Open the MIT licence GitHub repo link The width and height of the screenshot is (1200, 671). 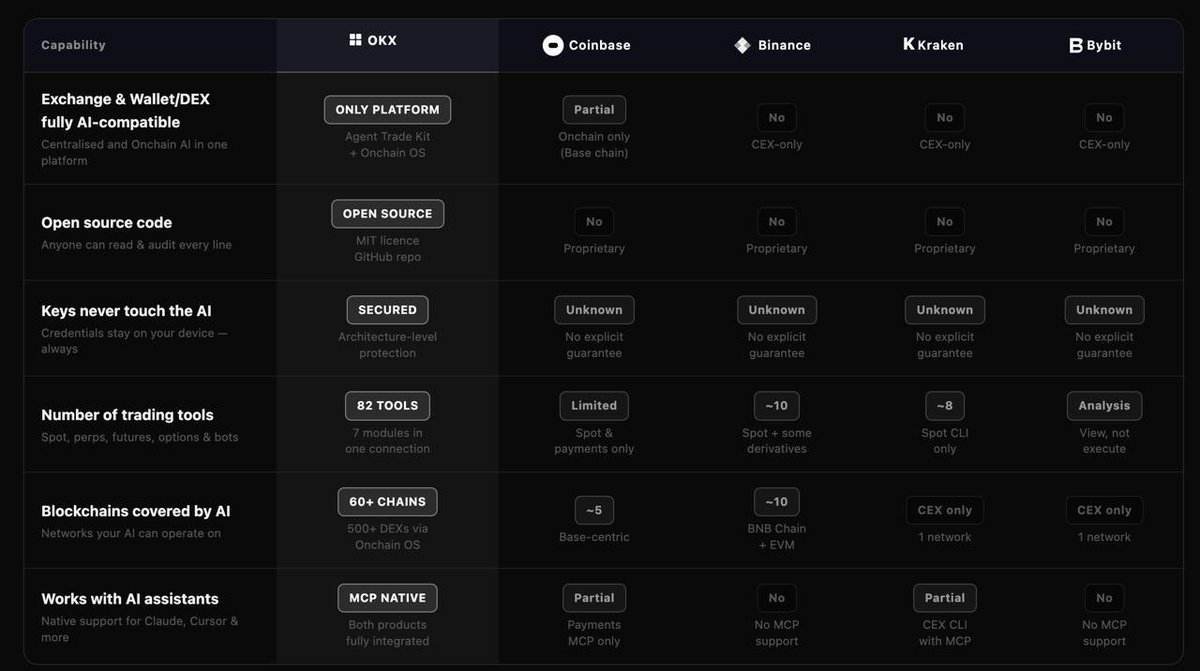pos(387,248)
